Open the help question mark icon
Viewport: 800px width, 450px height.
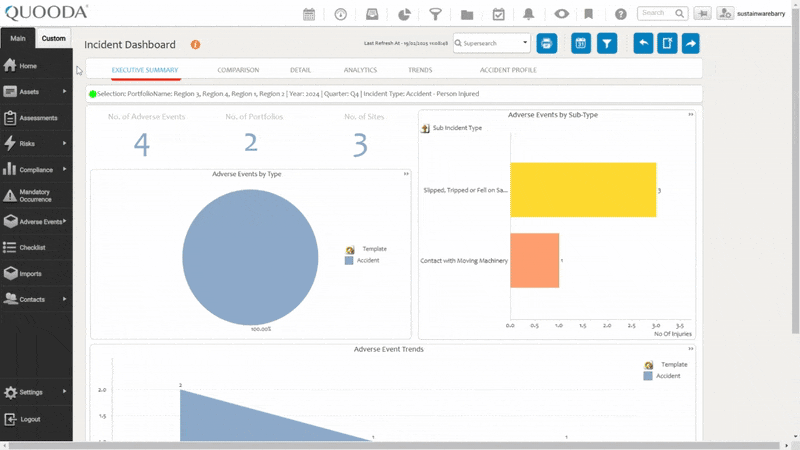coord(620,14)
